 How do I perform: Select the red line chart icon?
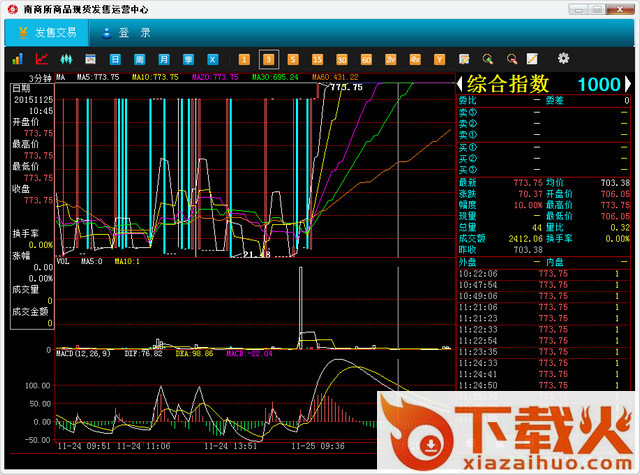(x=42, y=59)
